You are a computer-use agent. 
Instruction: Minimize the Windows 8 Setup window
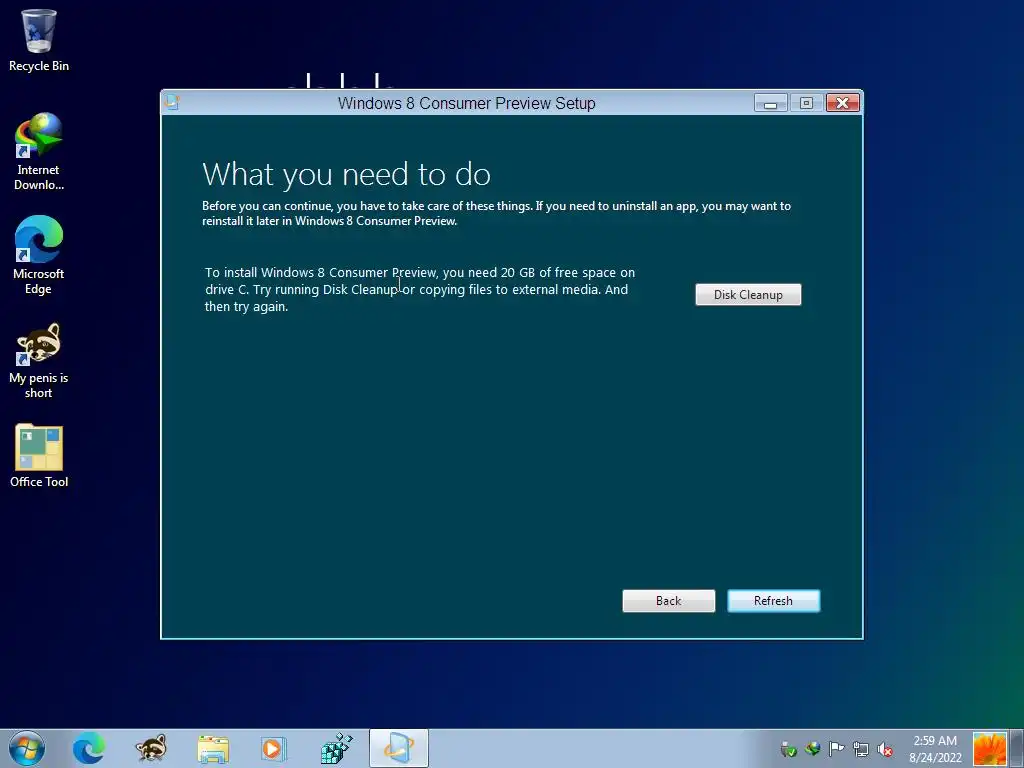771,103
